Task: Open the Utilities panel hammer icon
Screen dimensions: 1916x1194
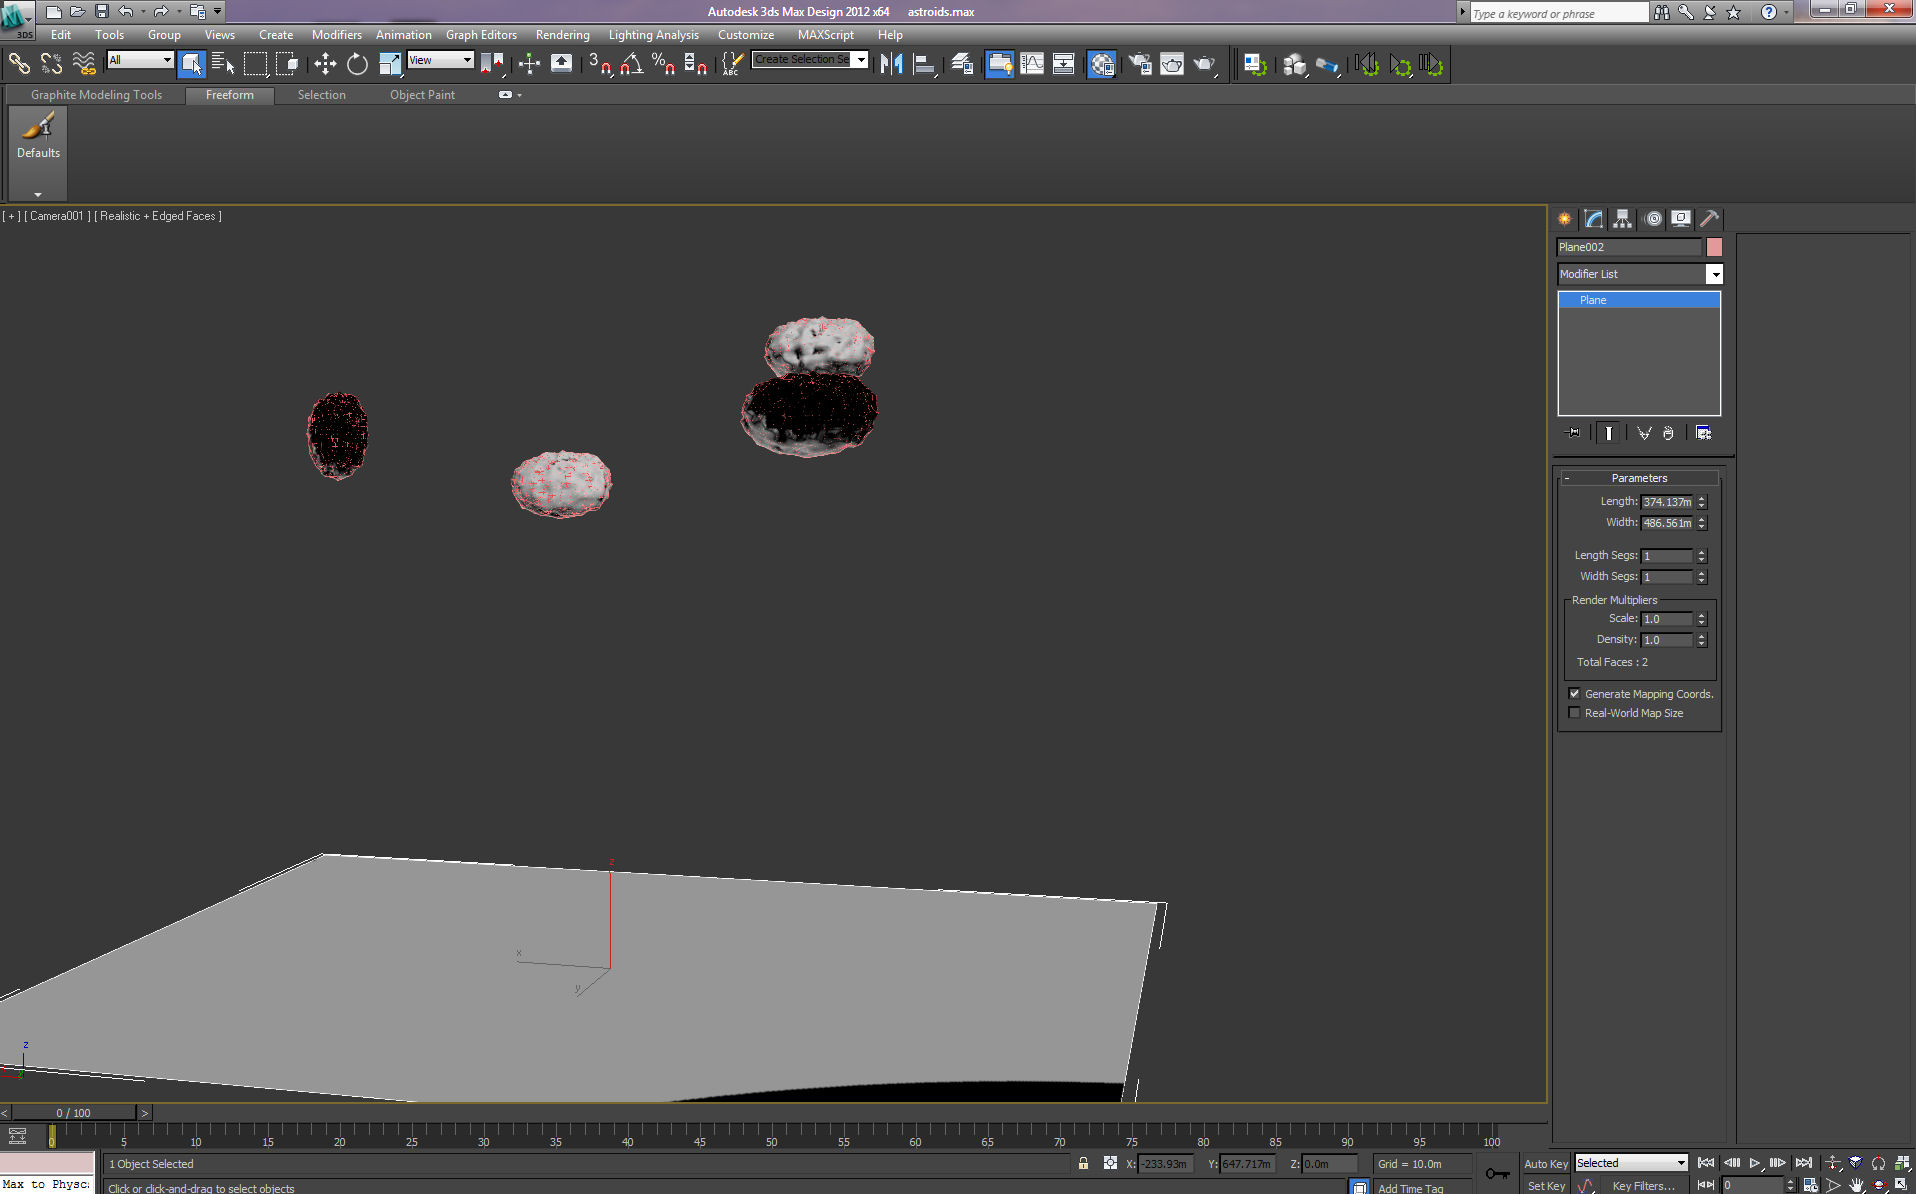Action: 1710,219
